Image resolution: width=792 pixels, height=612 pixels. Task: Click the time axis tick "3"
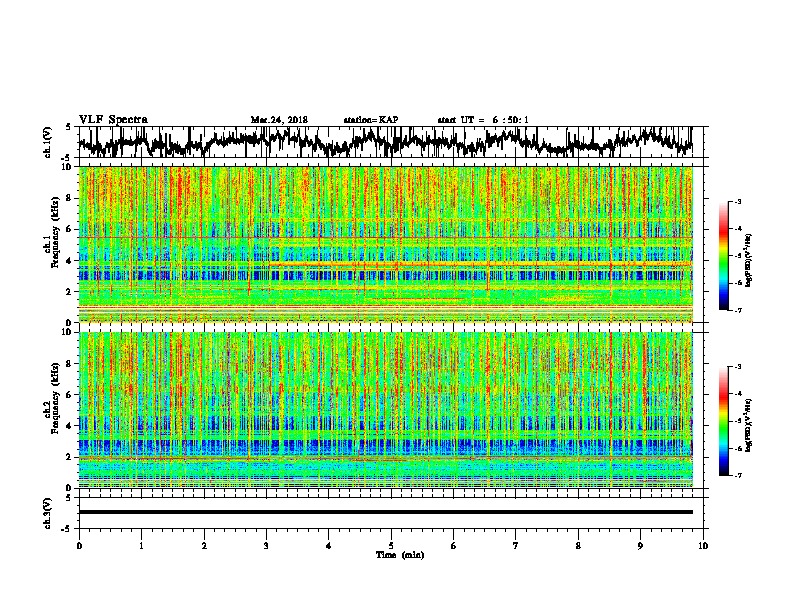pos(266,546)
